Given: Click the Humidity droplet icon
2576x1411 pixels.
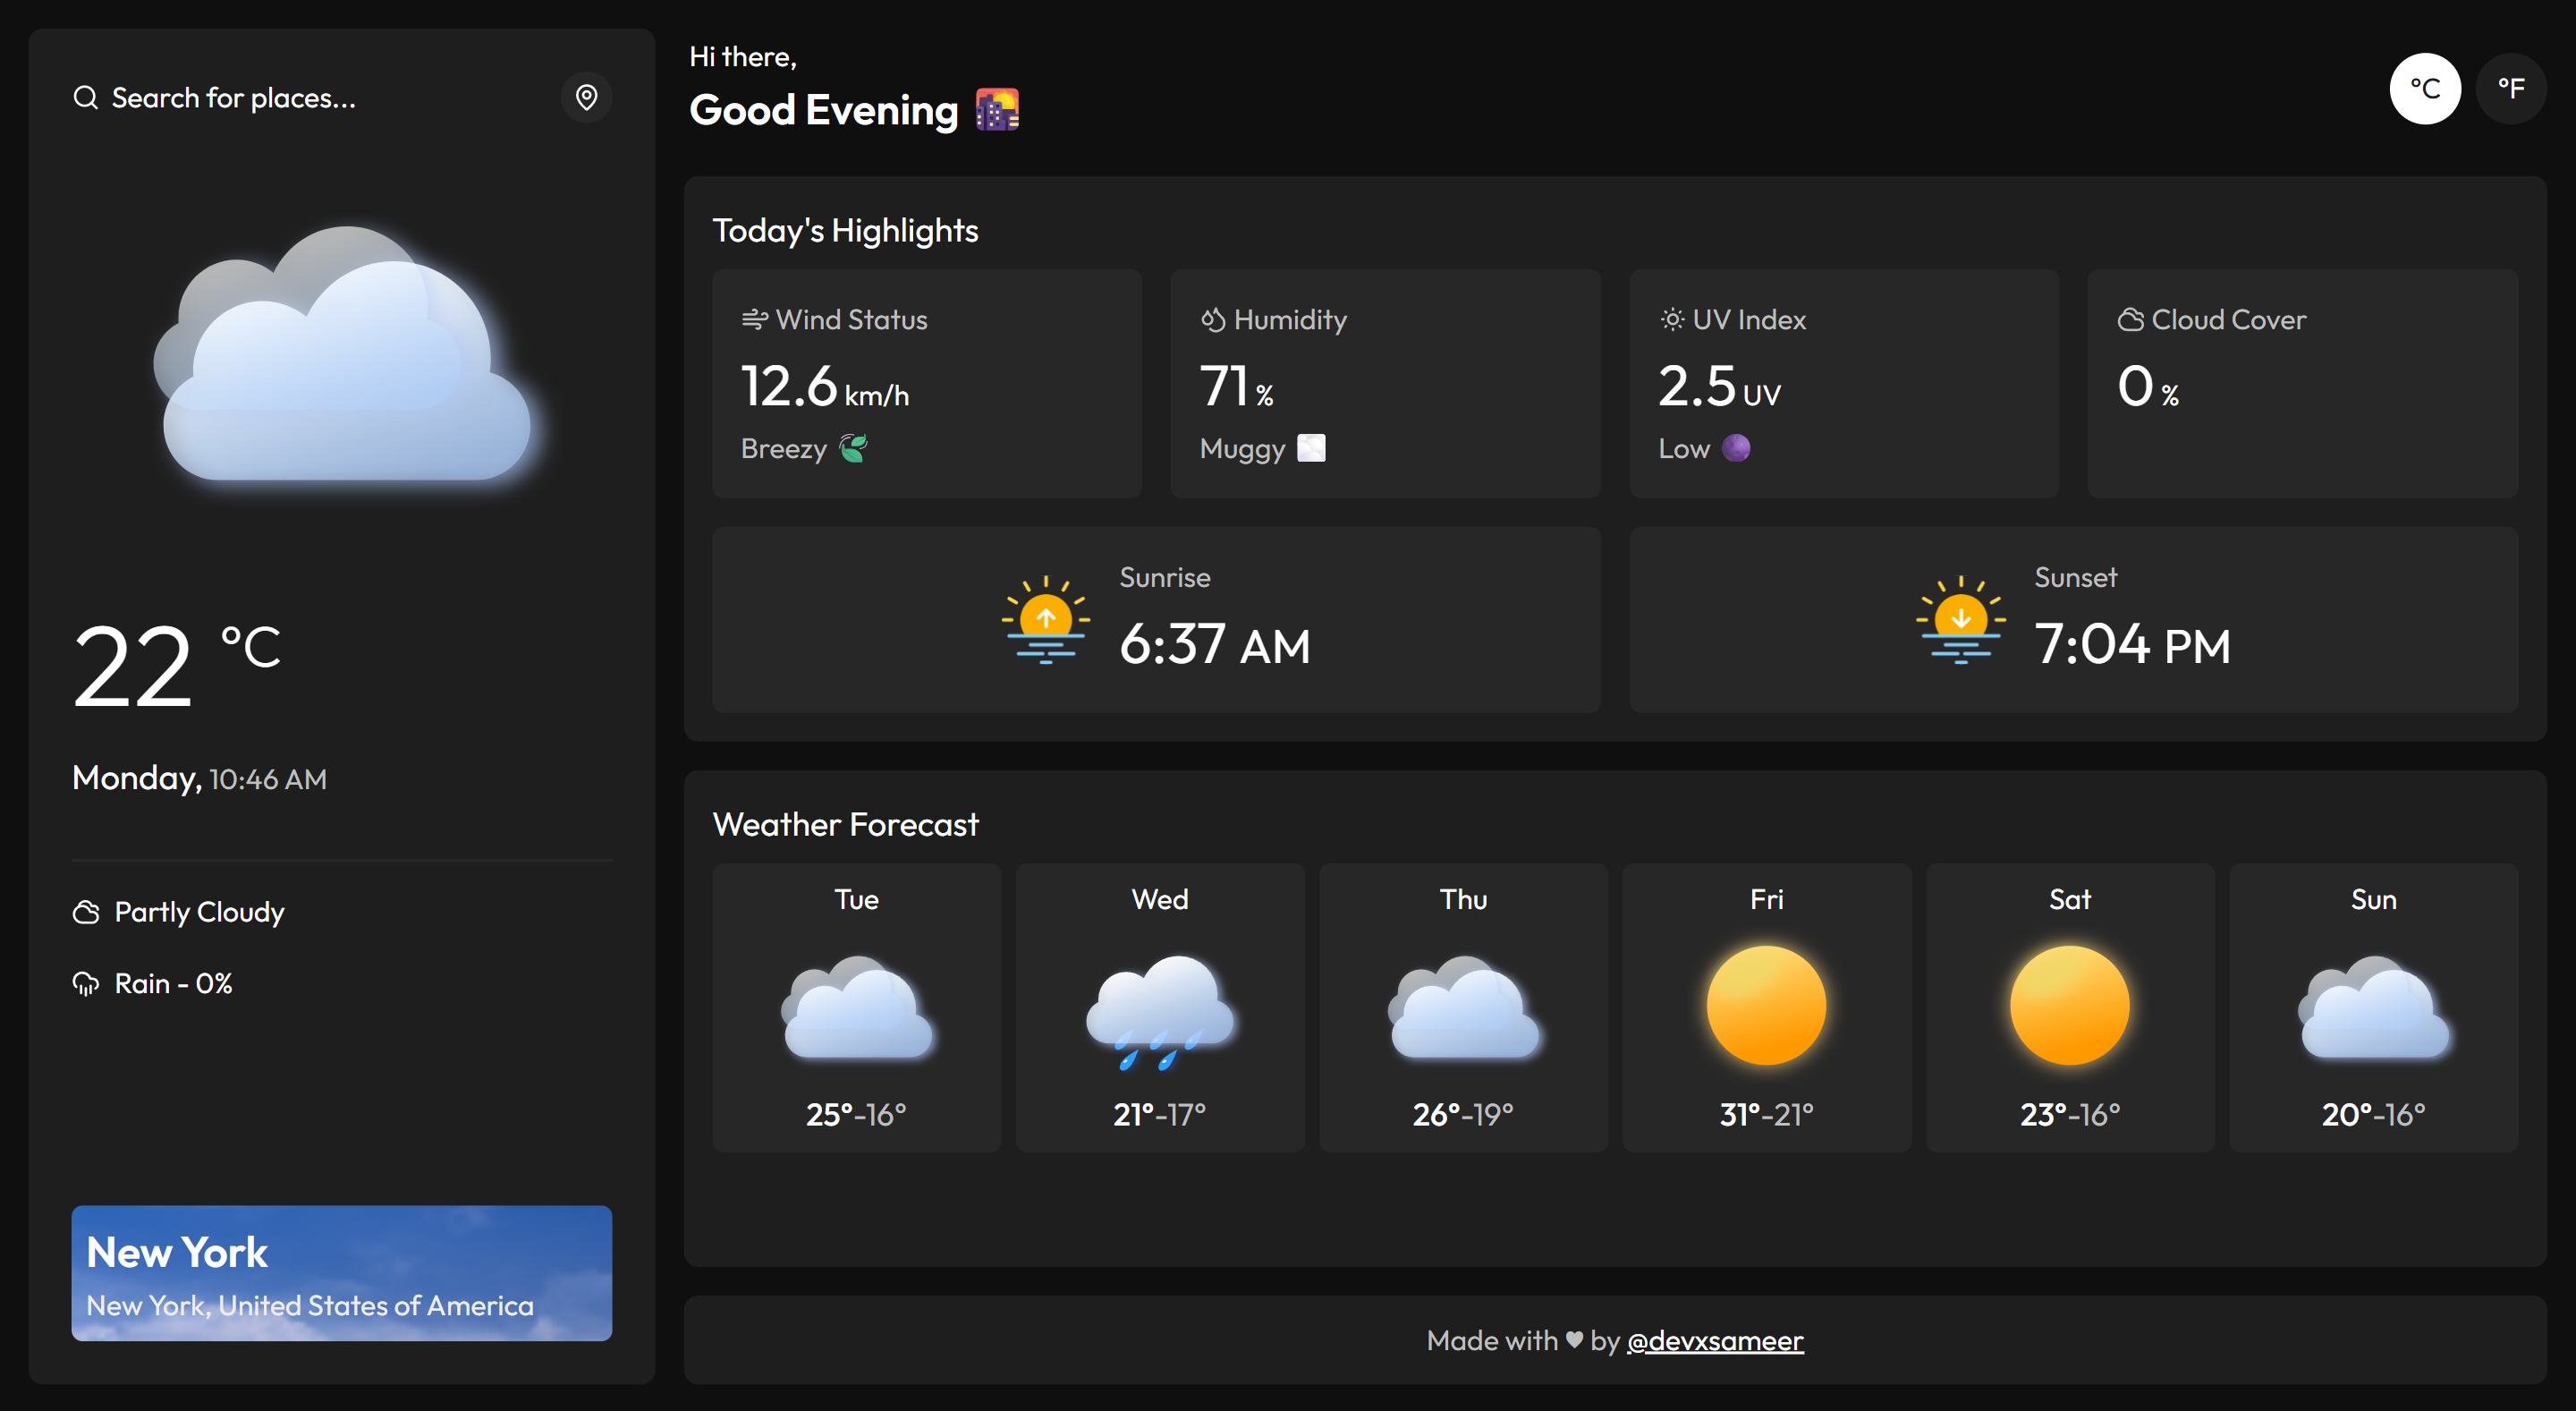Looking at the screenshot, I should [1212, 319].
